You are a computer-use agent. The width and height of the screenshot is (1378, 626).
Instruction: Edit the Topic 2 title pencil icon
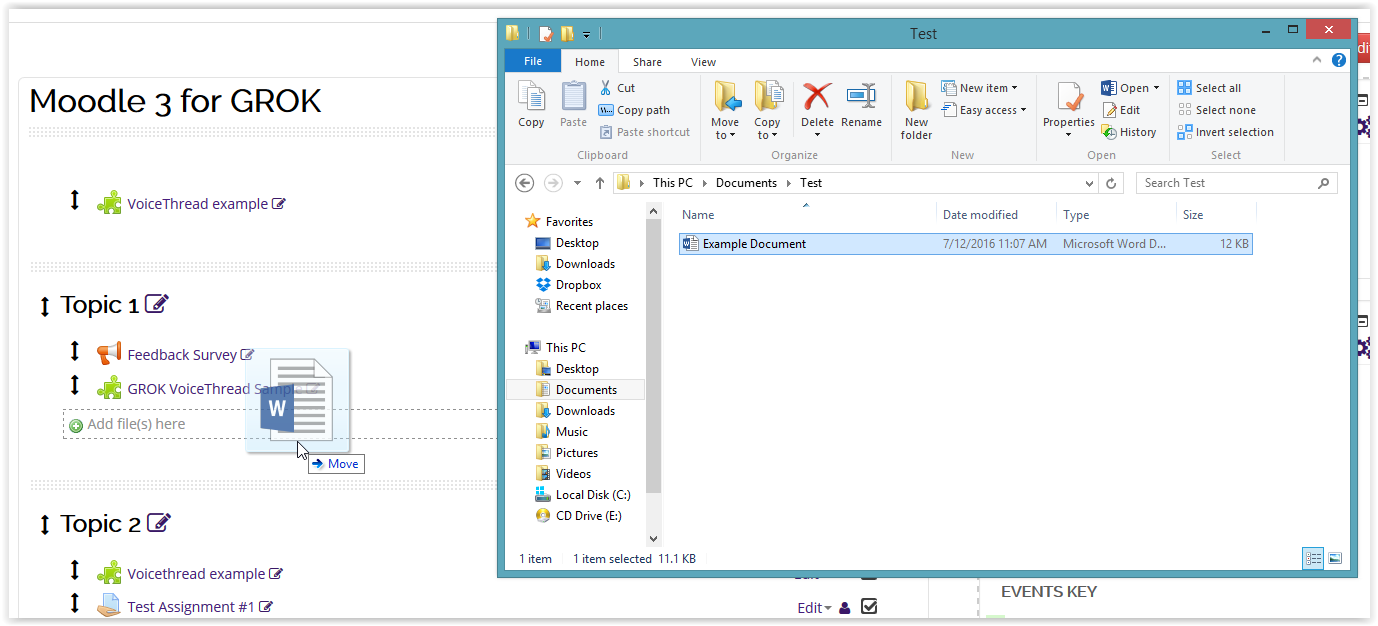(x=159, y=522)
